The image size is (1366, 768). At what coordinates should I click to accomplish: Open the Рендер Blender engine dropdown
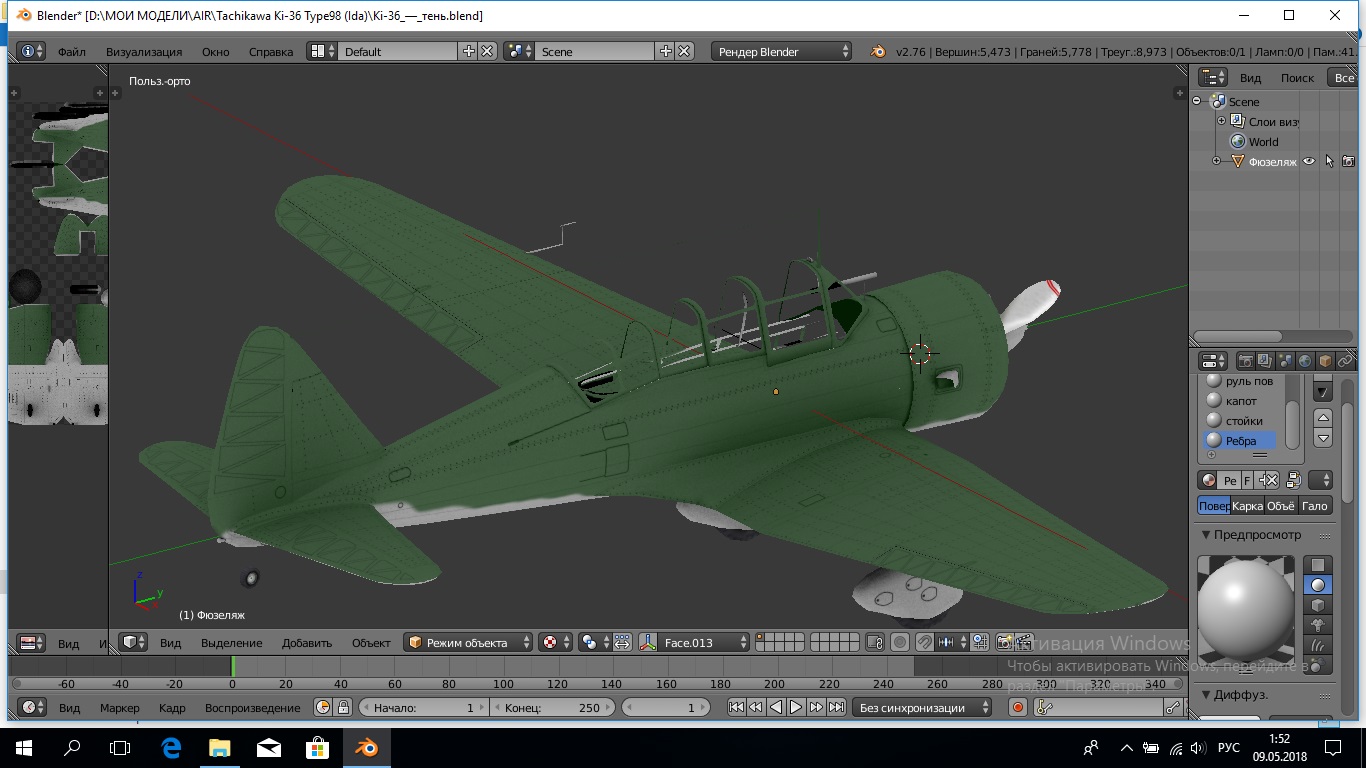[782, 51]
